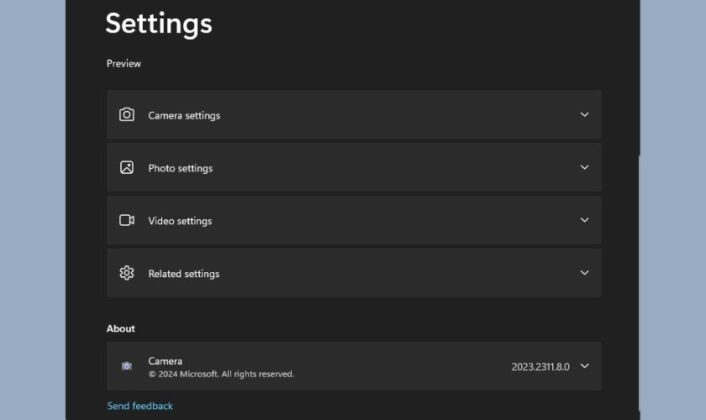Click the Camera app icon under About

point(127,366)
